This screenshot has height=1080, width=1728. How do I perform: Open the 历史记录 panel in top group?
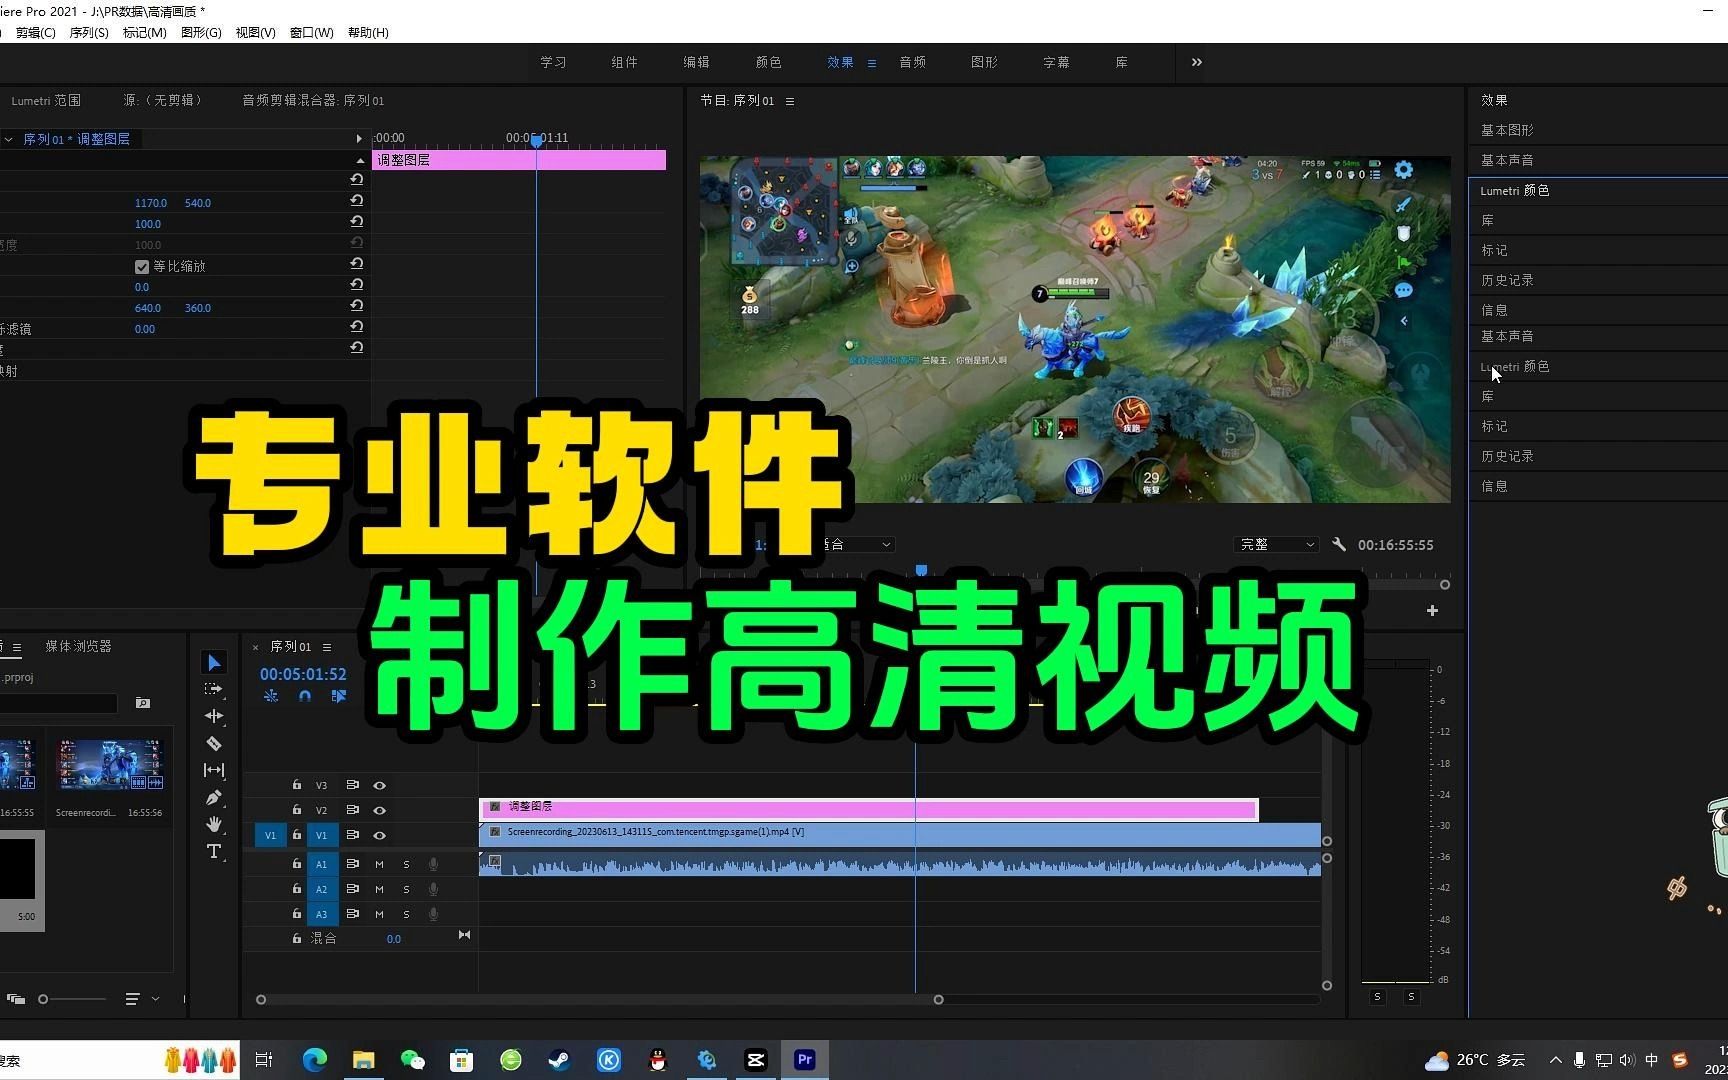(x=1507, y=280)
